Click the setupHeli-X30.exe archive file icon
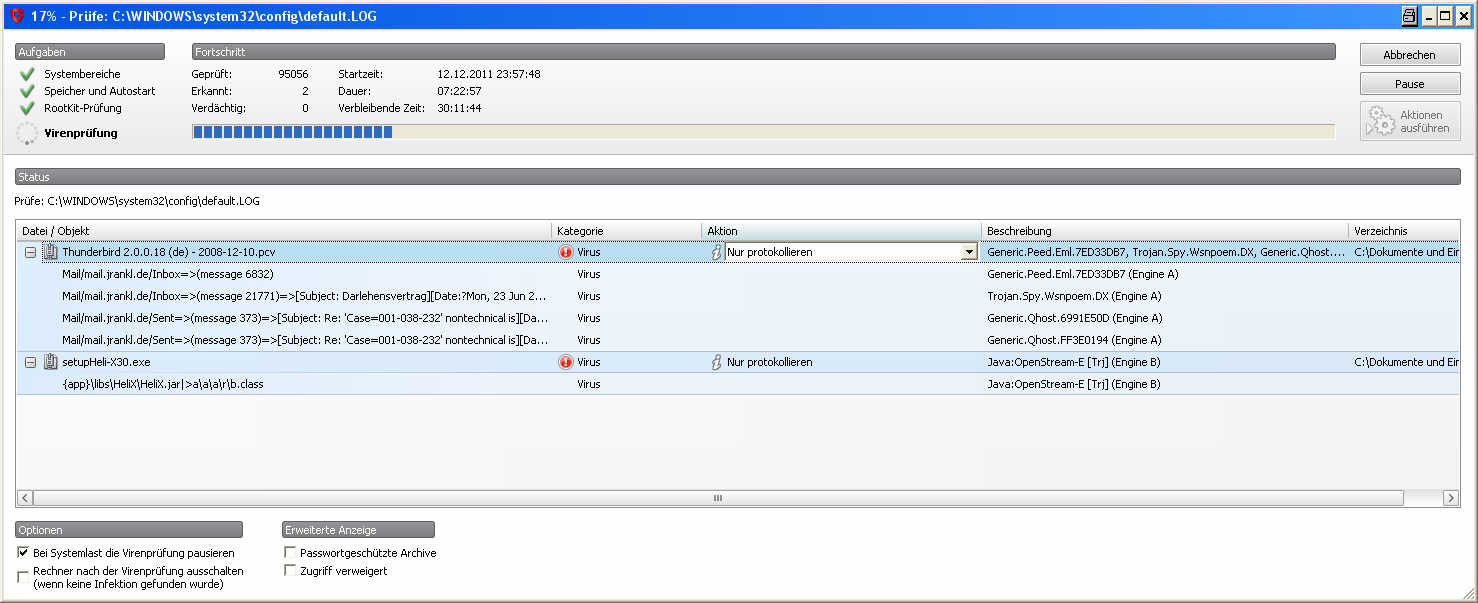Image resolution: width=1478 pixels, height=603 pixels. 50,362
